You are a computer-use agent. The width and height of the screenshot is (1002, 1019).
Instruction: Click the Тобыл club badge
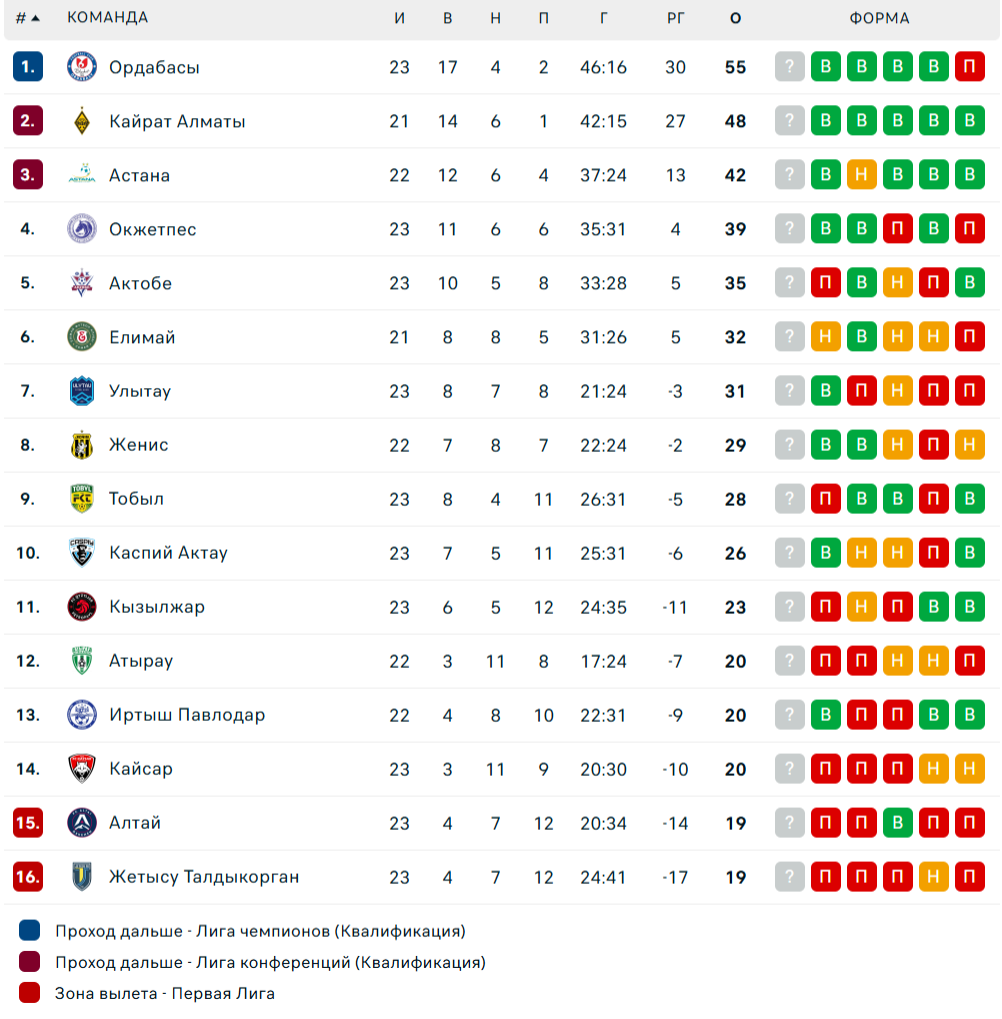(82, 498)
